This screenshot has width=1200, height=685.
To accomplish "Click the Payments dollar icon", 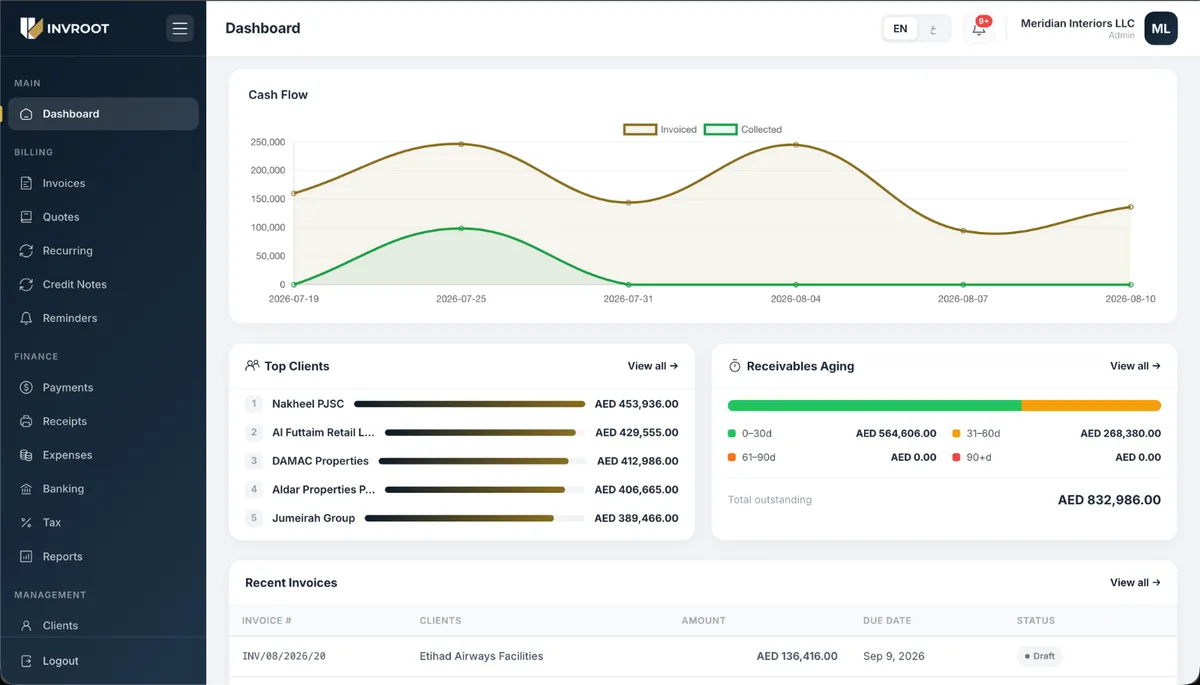I will point(26,387).
